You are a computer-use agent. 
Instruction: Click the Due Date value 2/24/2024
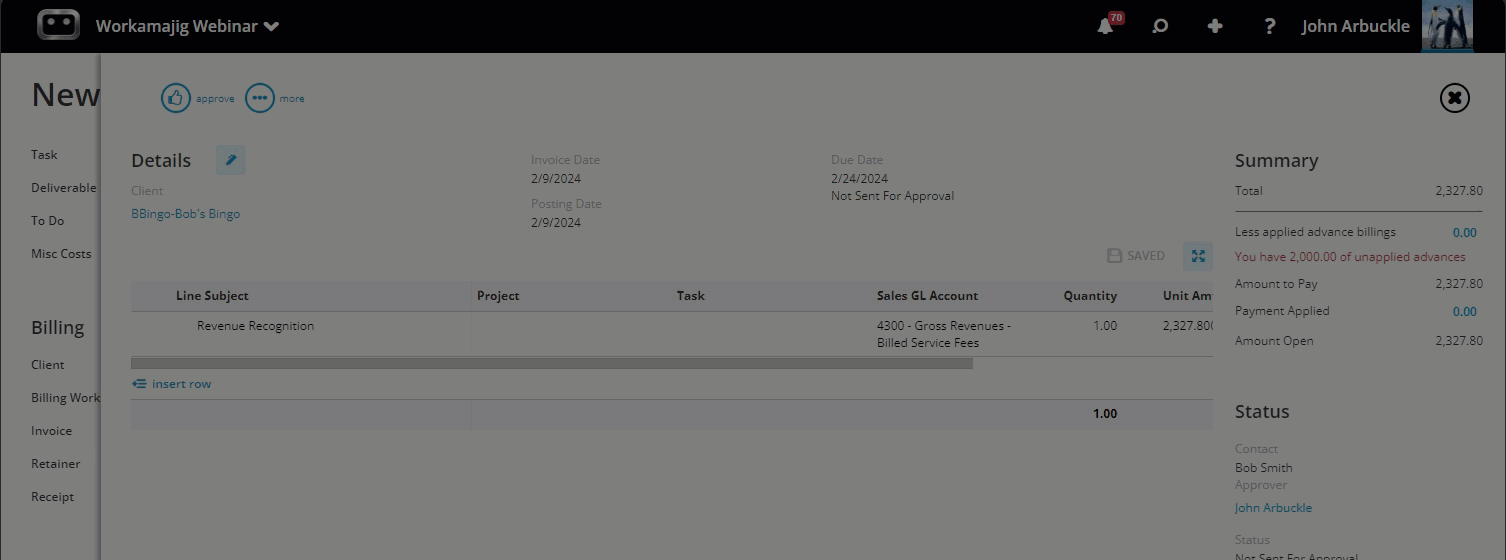click(859, 179)
